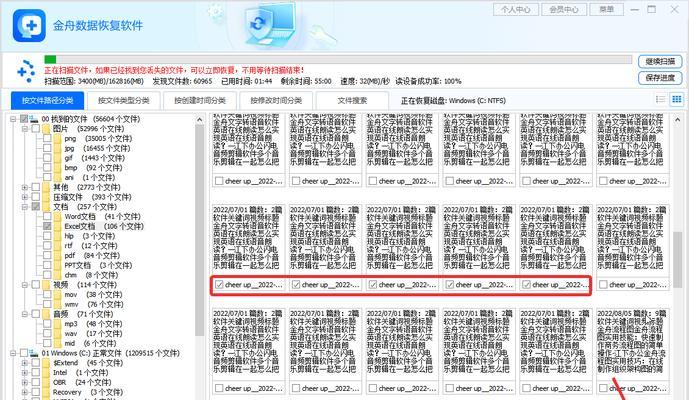689x400 pixels.
Task: Switch to list view icon
Action: (660, 99)
